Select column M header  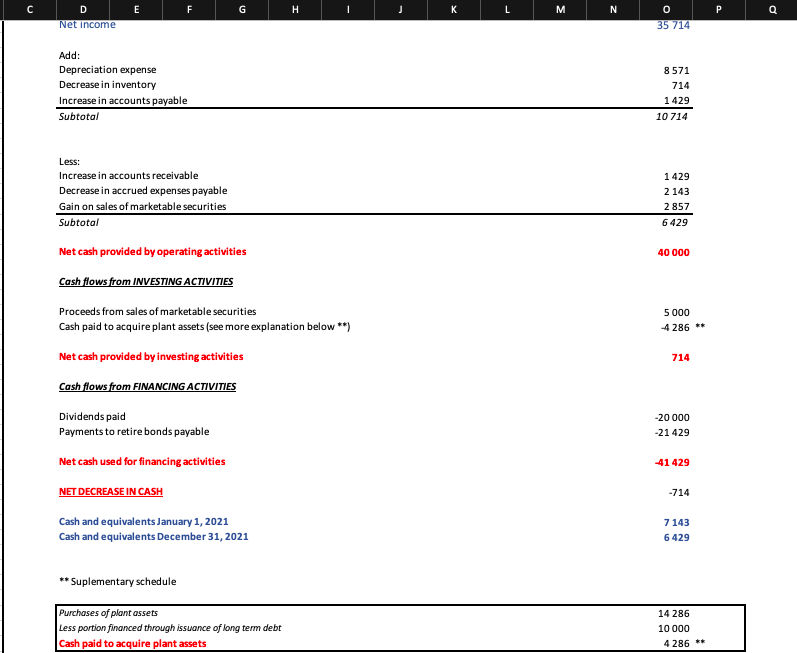pos(560,10)
